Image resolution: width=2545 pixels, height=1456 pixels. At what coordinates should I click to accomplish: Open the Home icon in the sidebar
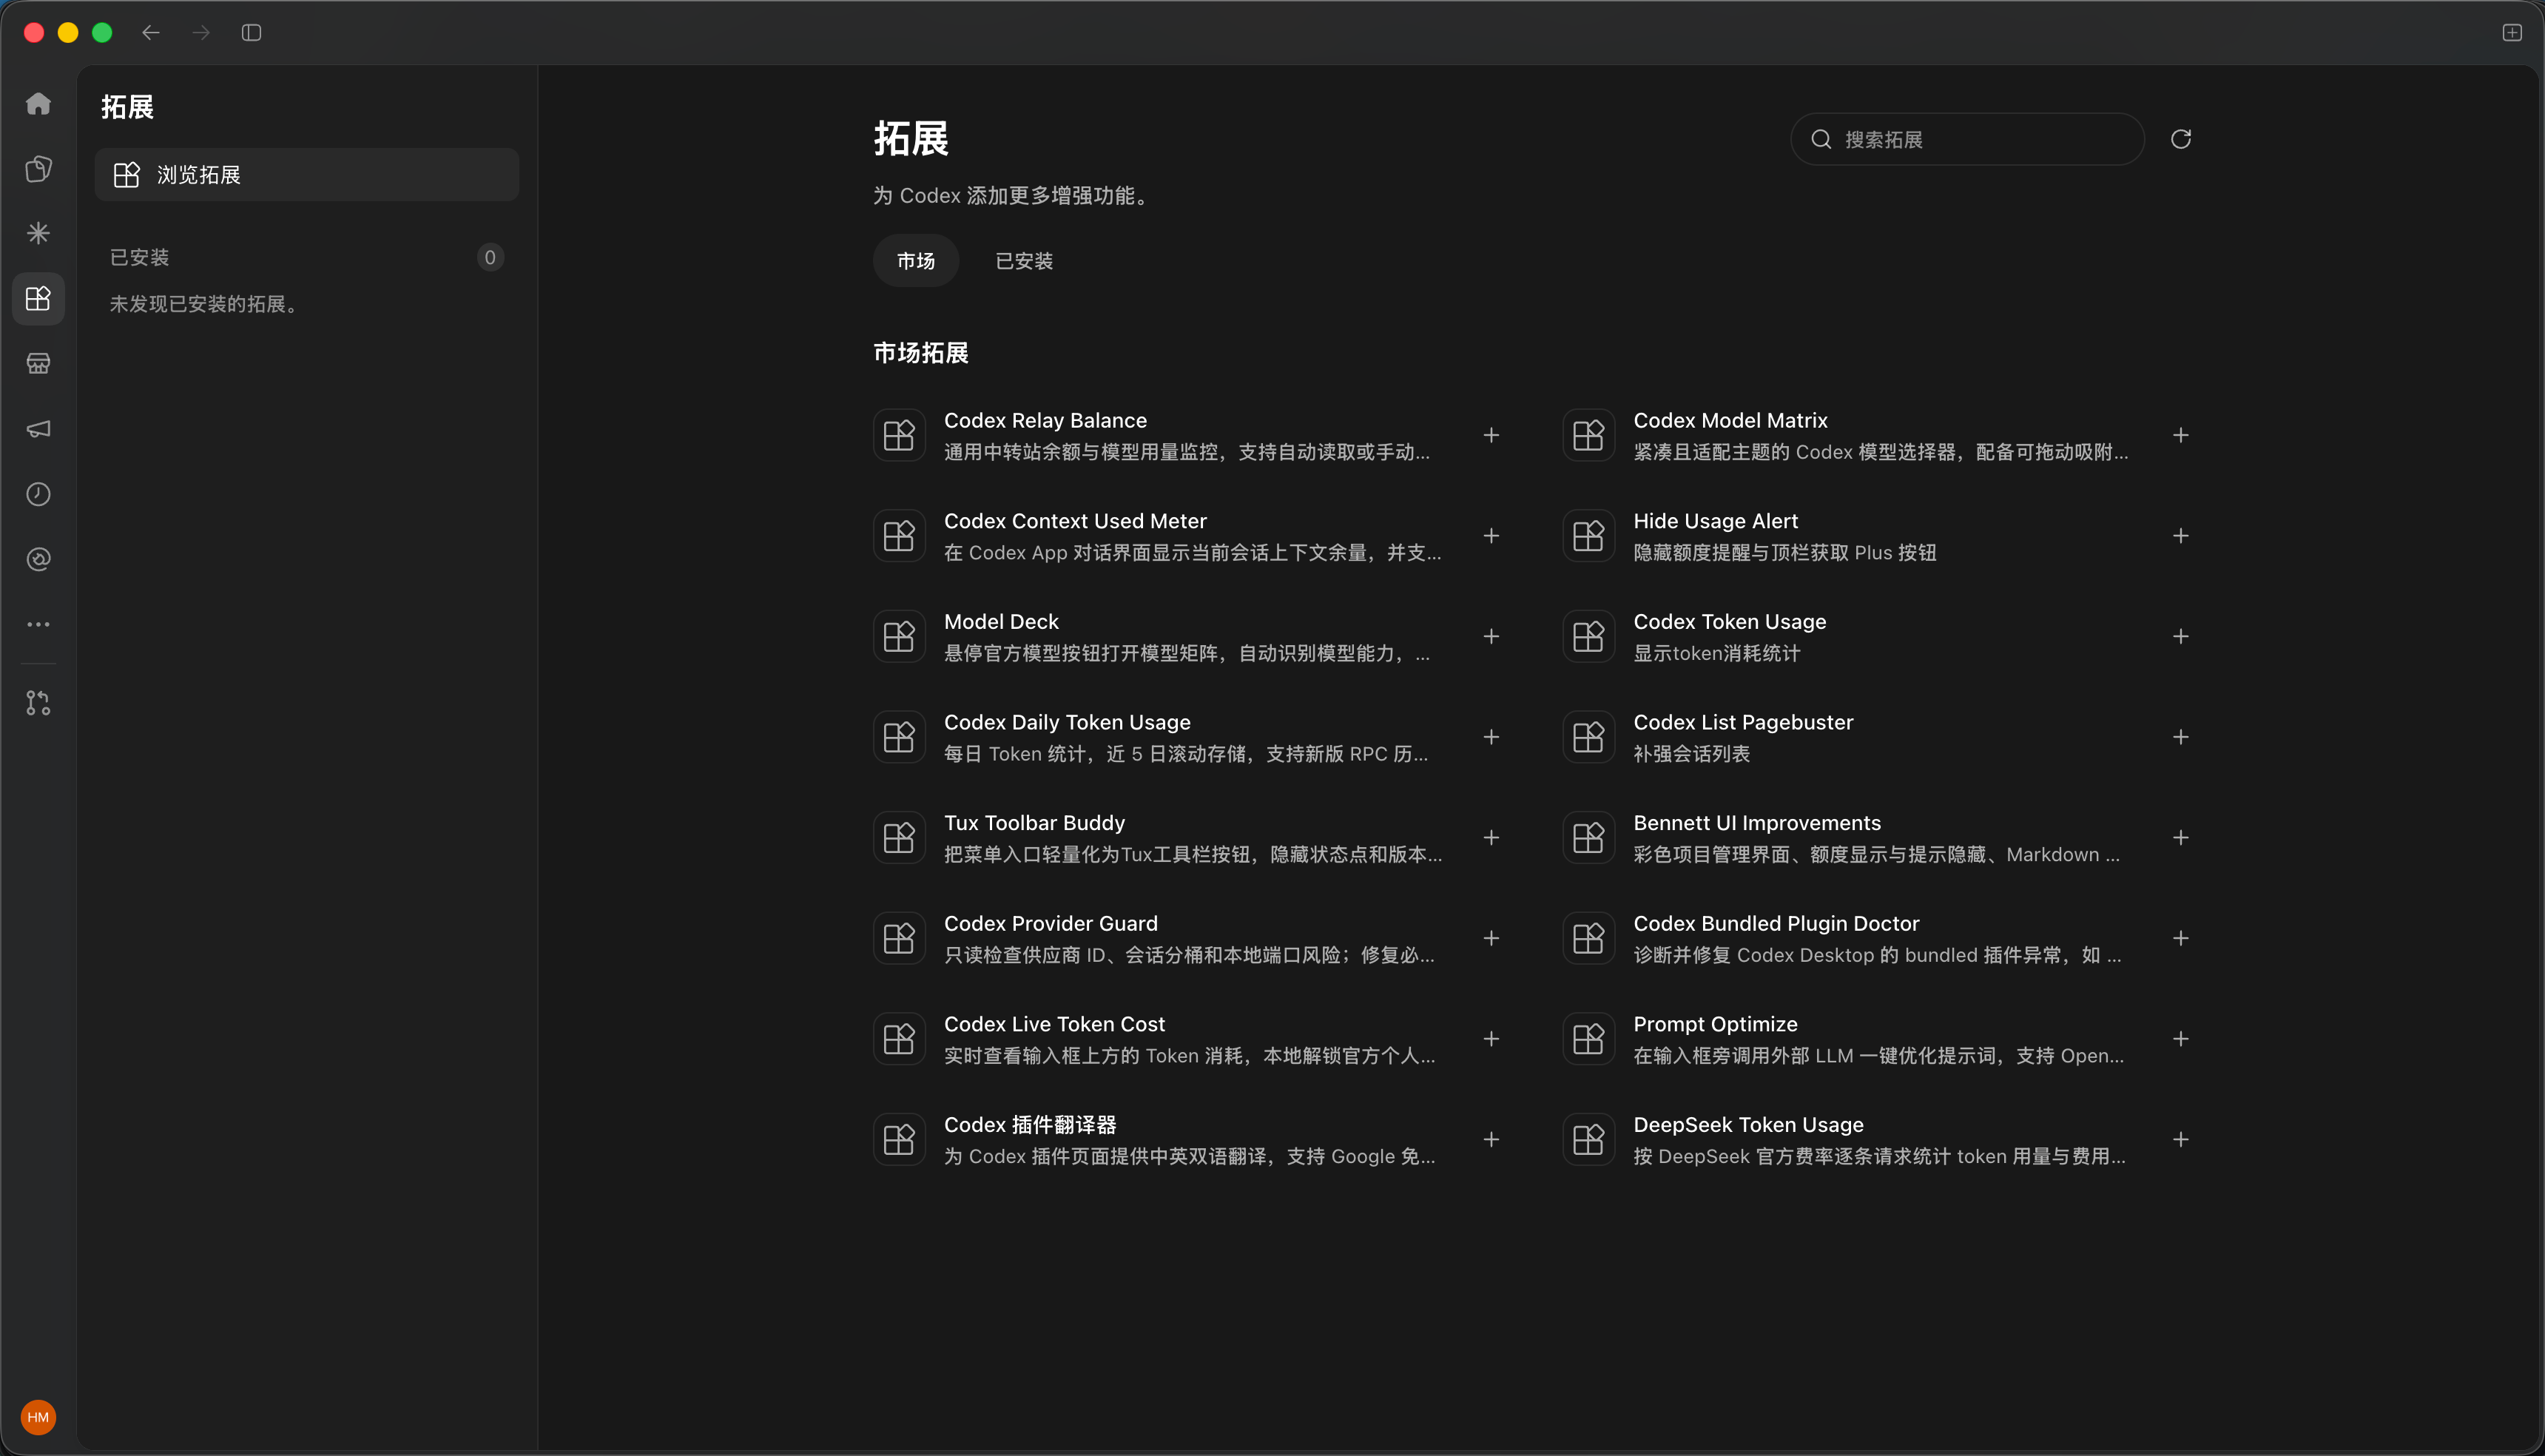pos(38,104)
